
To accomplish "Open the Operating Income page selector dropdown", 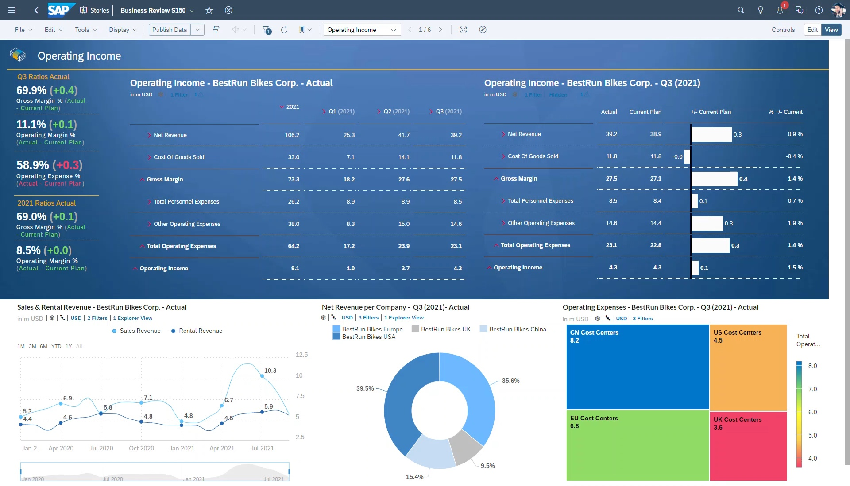I will (x=362, y=30).
